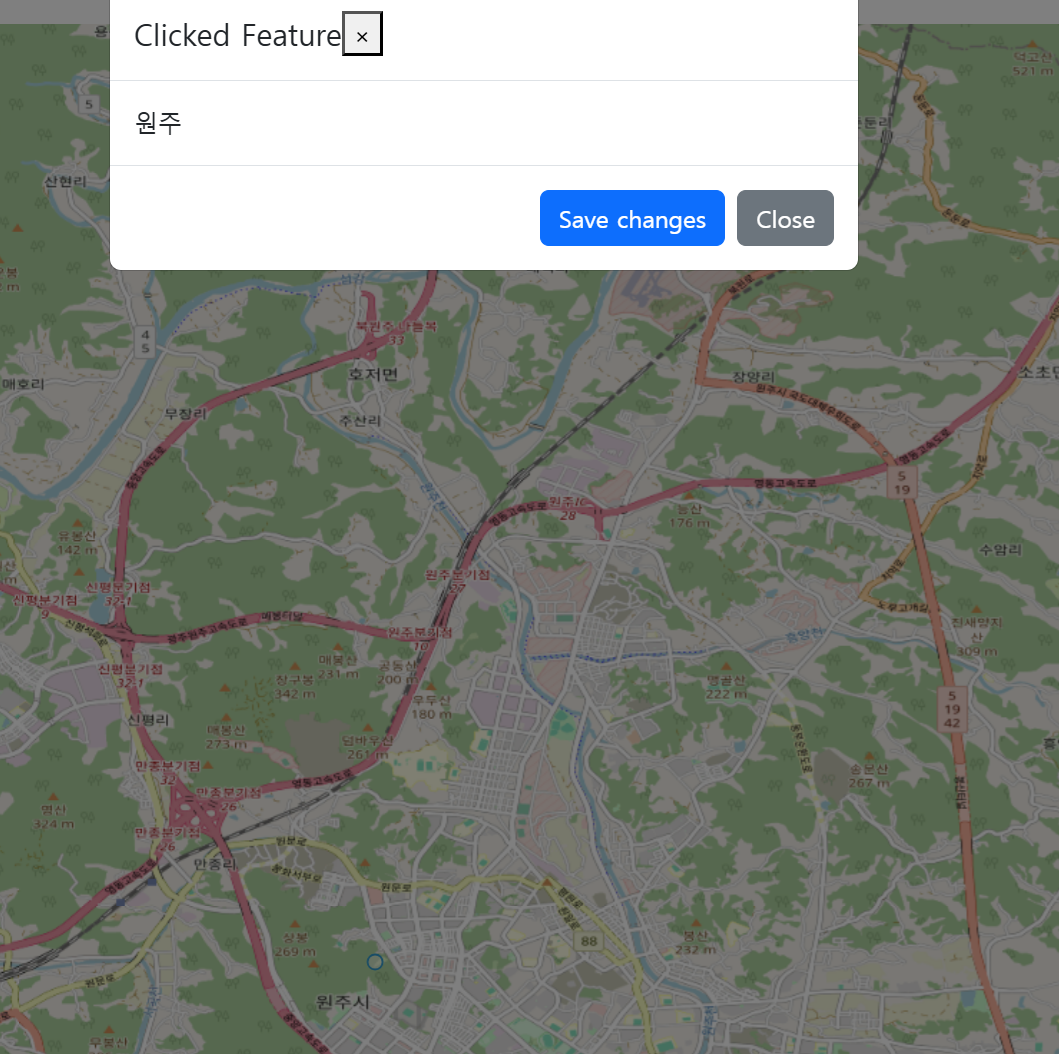Click the 4 5 route shield
The height and width of the screenshot is (1054, 1059).
145,341
